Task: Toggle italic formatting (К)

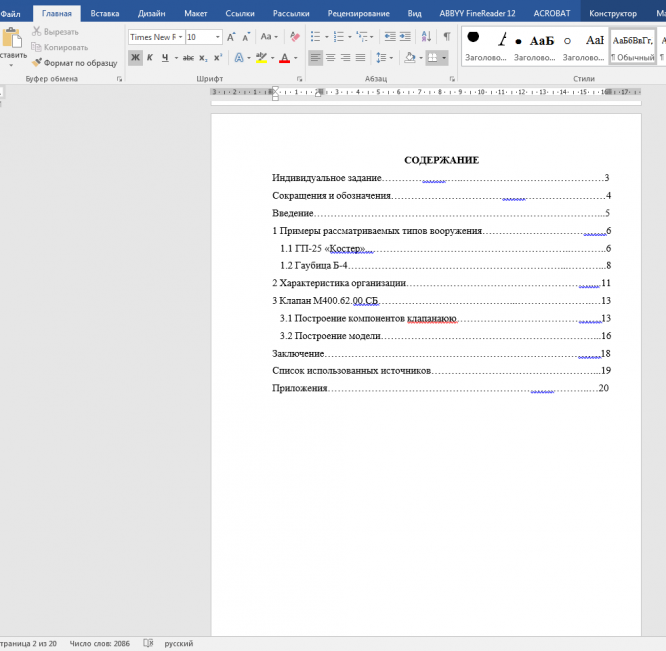Action: [x=150, y=58]
